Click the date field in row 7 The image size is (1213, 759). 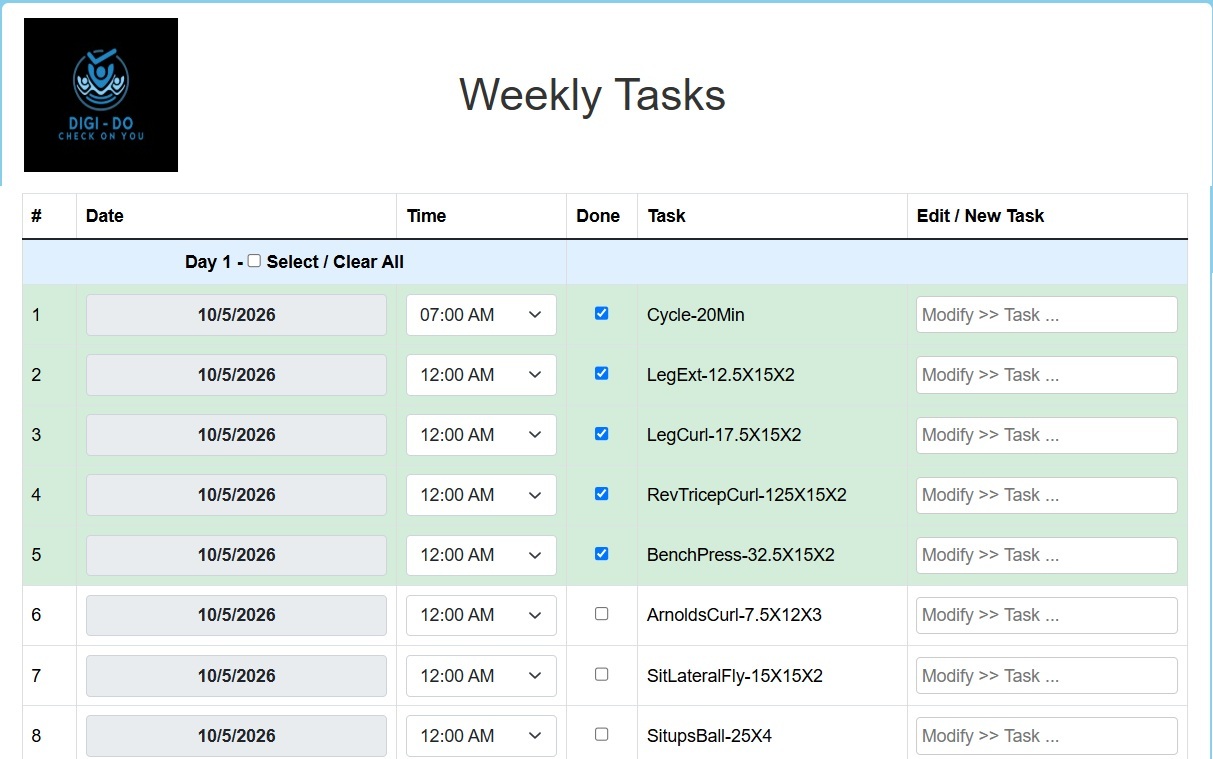tap(236, 676)
